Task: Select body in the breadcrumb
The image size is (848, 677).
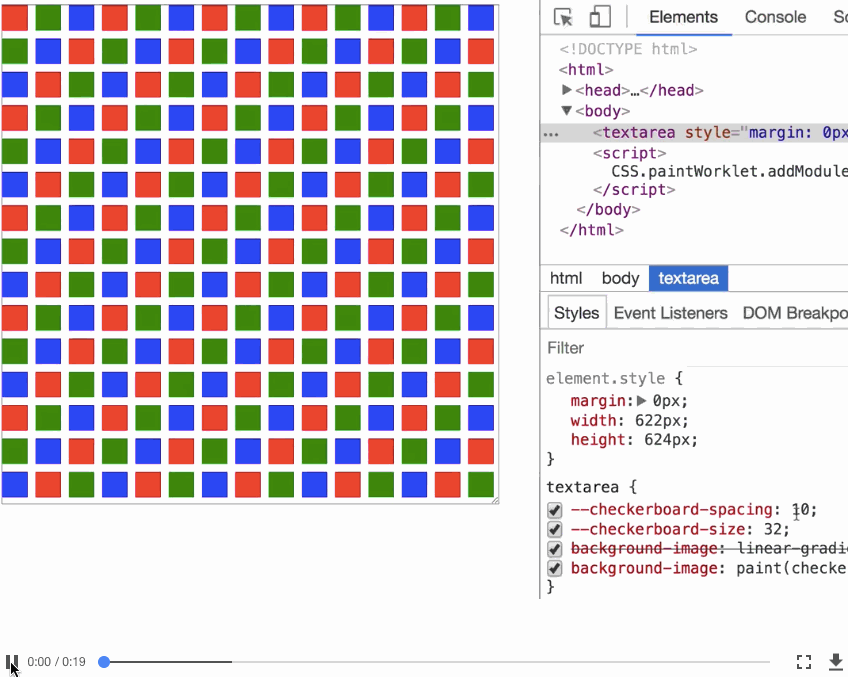Action: (620, 278)
